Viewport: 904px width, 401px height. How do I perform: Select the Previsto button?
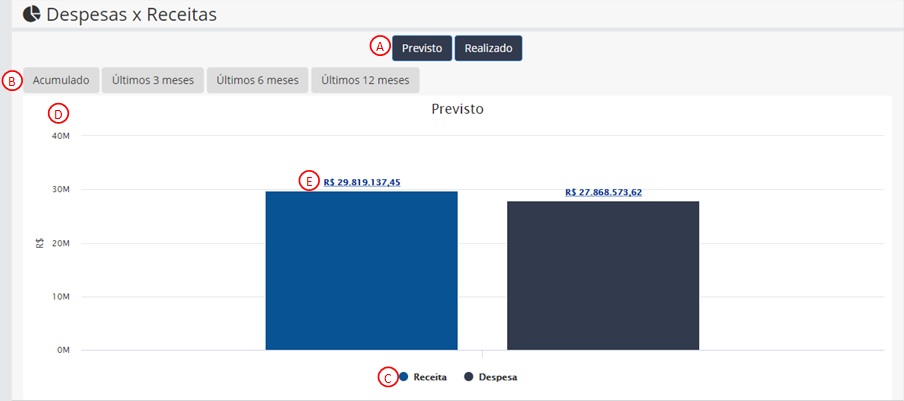point(422,48)
